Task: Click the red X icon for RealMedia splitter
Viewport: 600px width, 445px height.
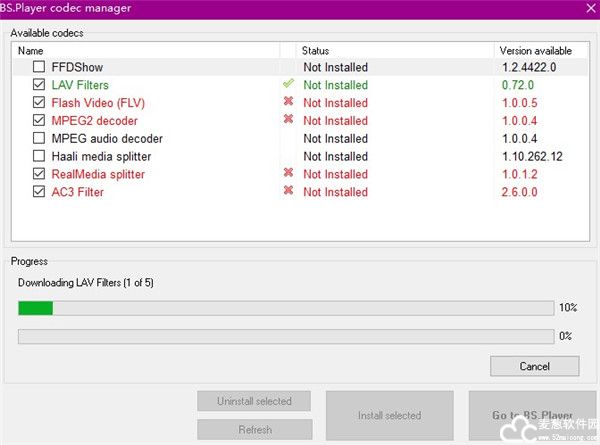Action: [289, 173]
